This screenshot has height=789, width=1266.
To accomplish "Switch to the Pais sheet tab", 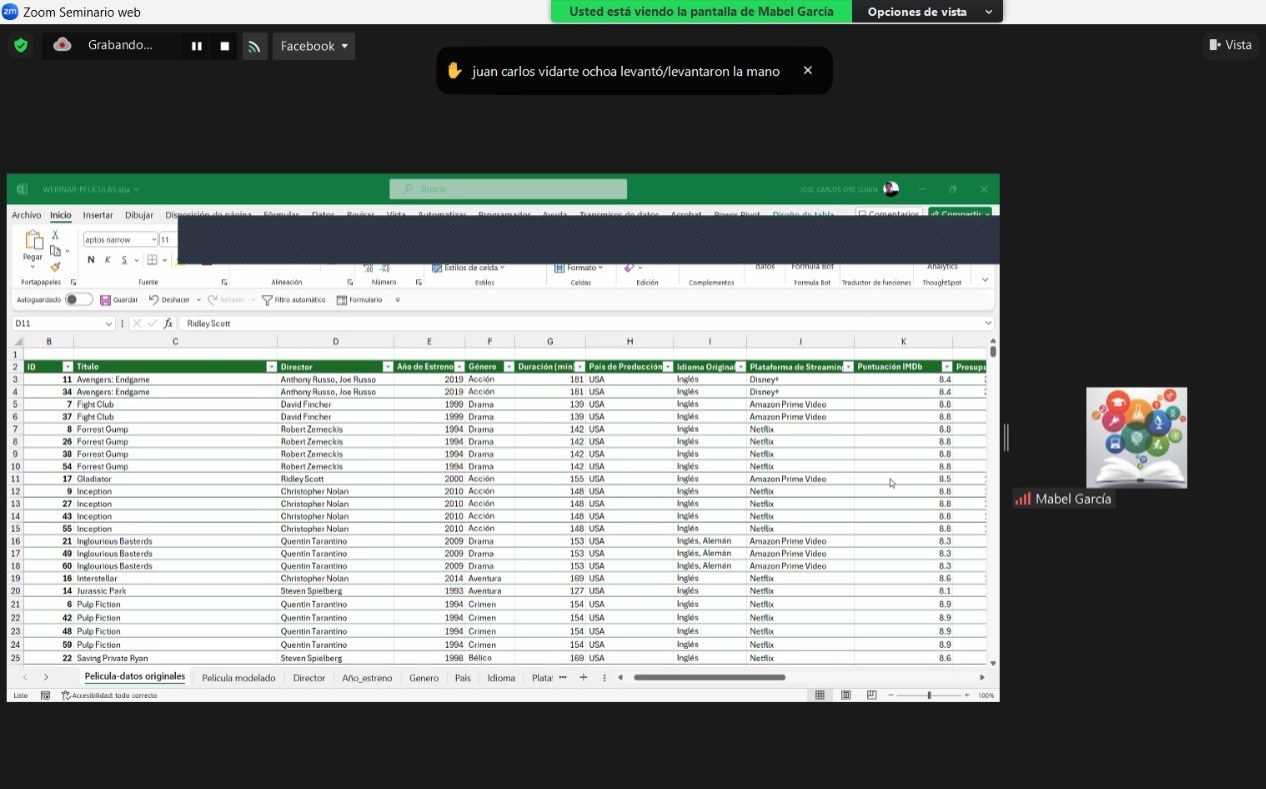I will [x=463, y=678].
